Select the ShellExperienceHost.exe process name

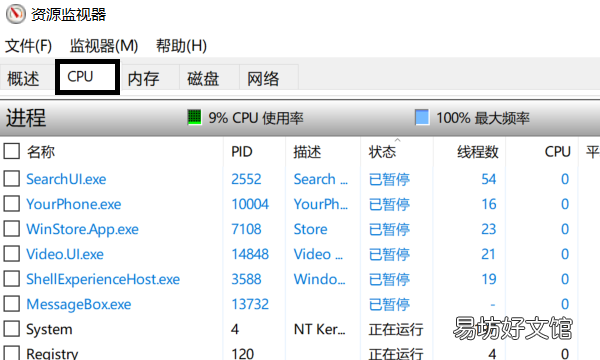[103, 279]
